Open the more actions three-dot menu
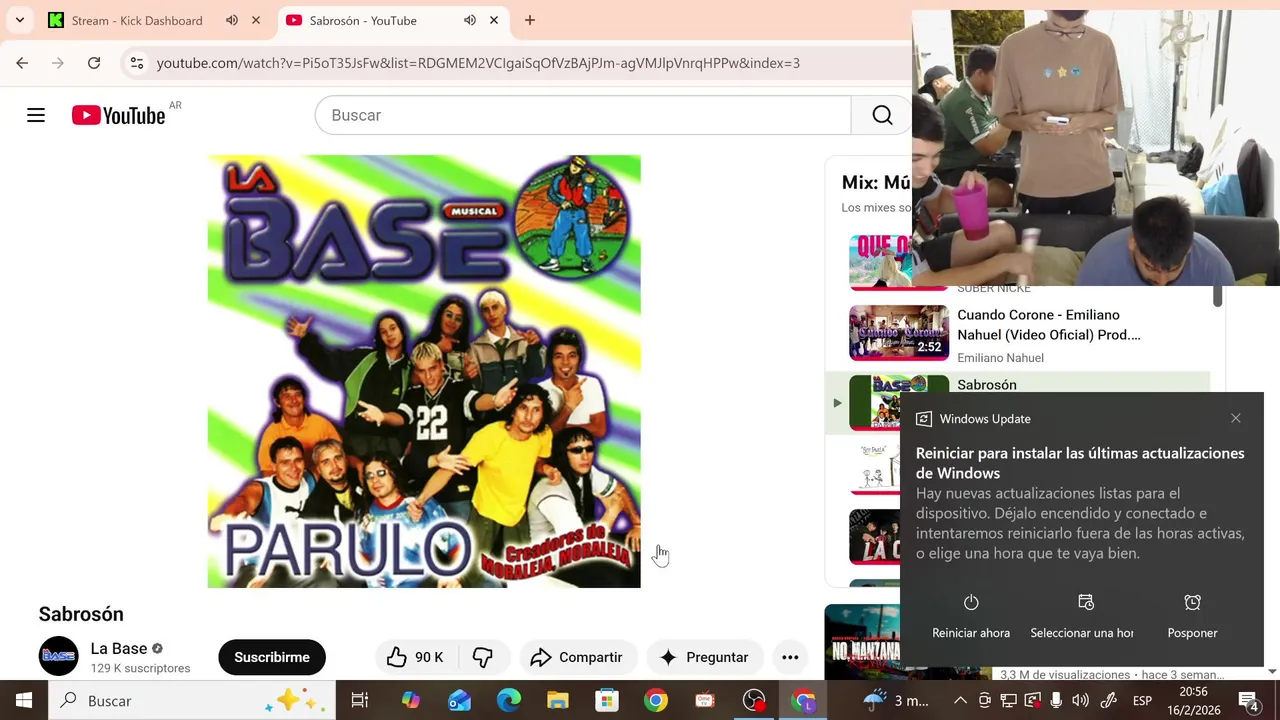This screenshot has height=720, width=1280. coord(790,657)
